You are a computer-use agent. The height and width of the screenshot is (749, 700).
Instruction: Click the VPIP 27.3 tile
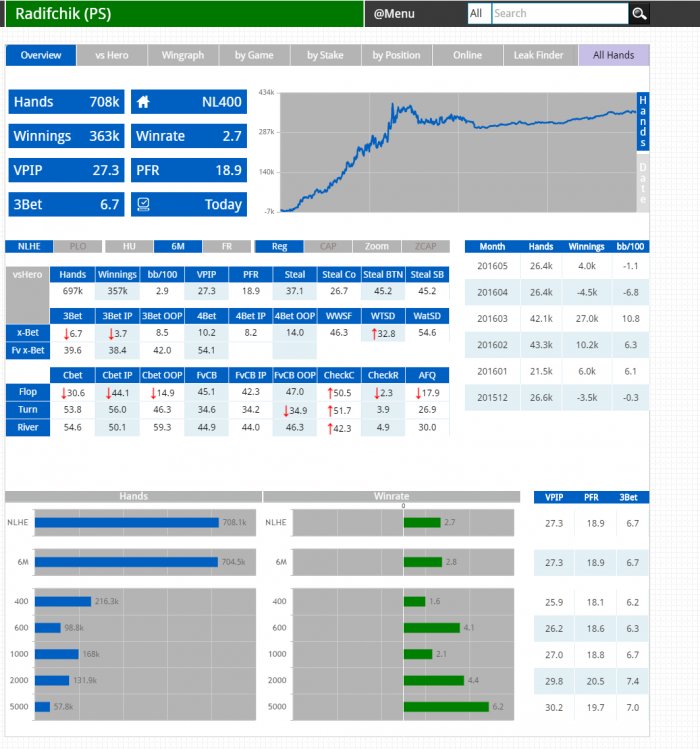(x=66, y=170)
